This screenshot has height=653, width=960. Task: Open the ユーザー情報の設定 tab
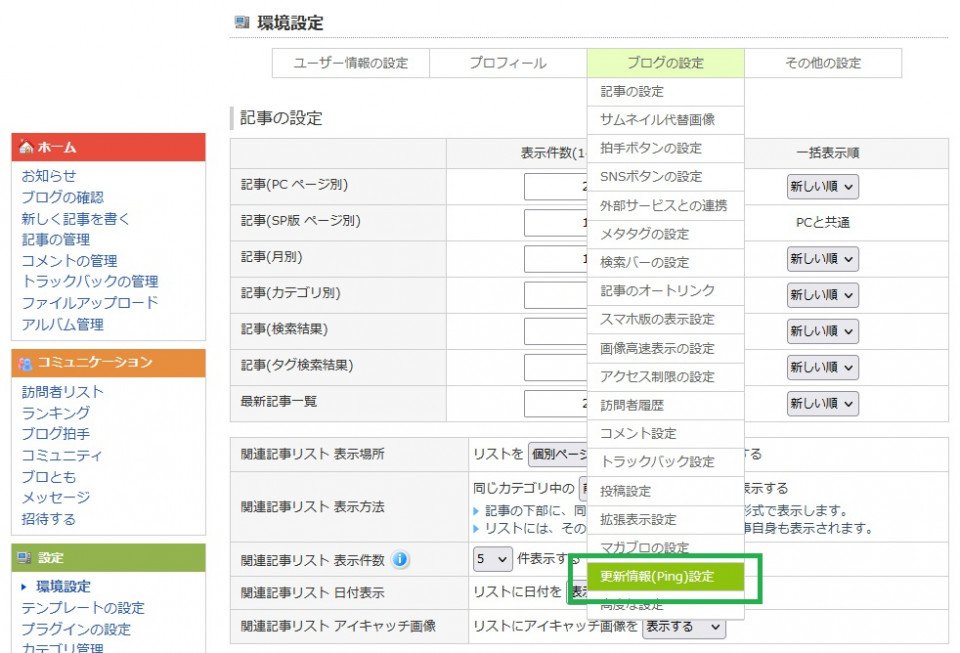coord(350,63)
